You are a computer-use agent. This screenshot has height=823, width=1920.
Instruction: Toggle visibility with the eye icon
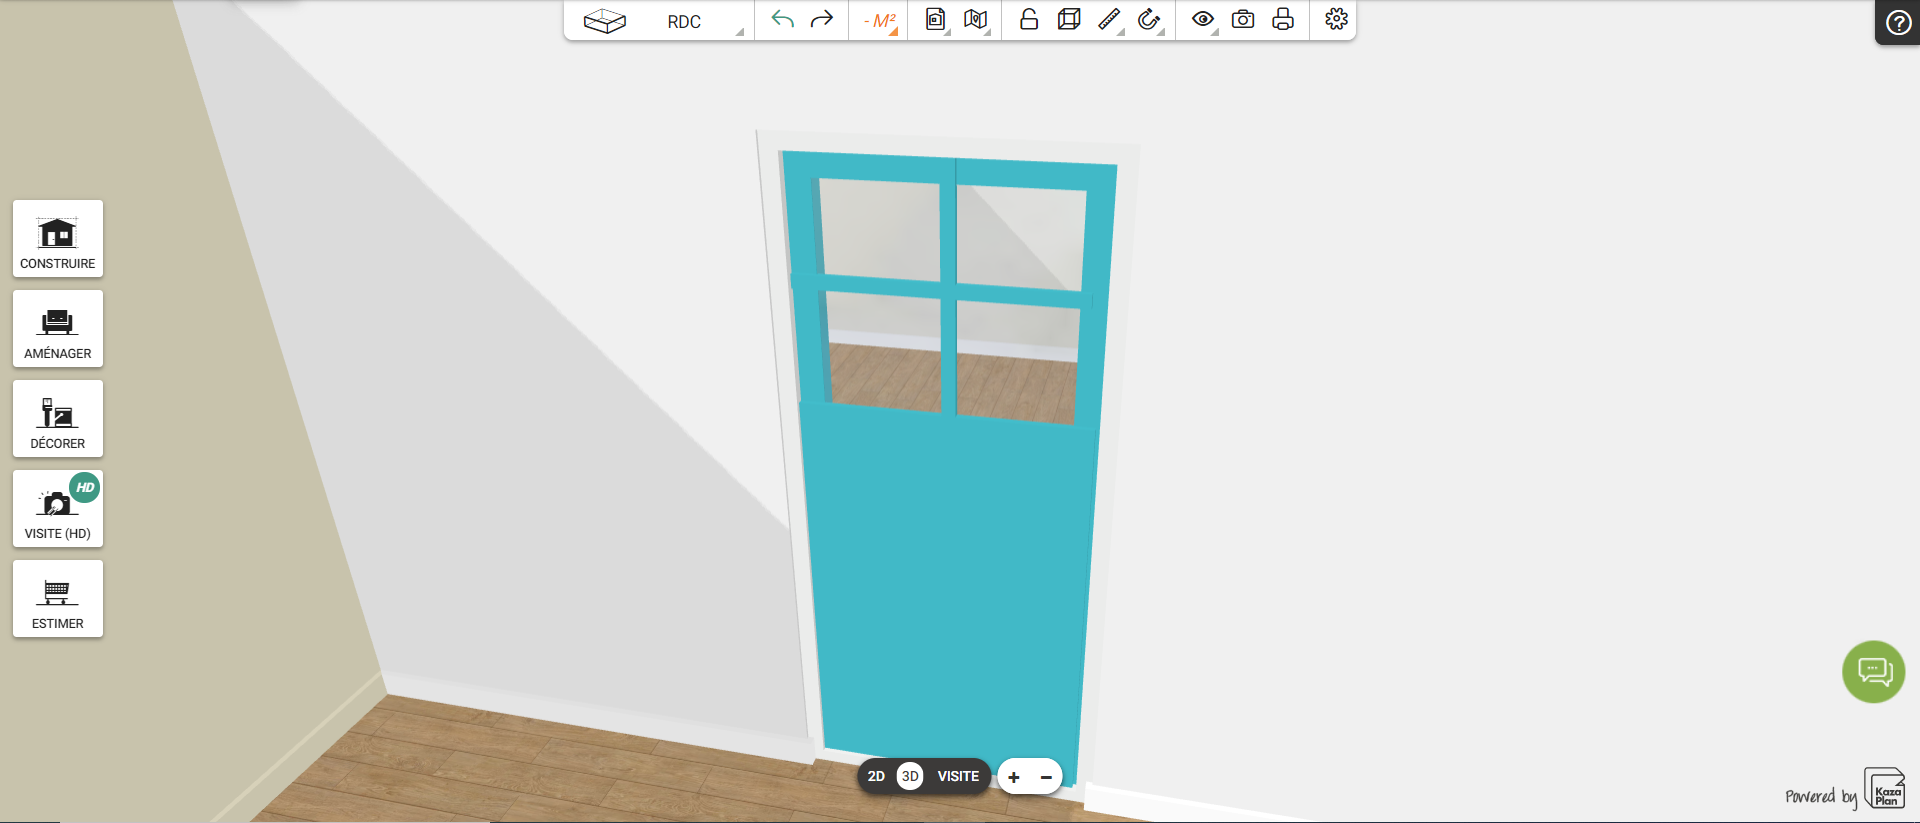[x=1204, y=20]
